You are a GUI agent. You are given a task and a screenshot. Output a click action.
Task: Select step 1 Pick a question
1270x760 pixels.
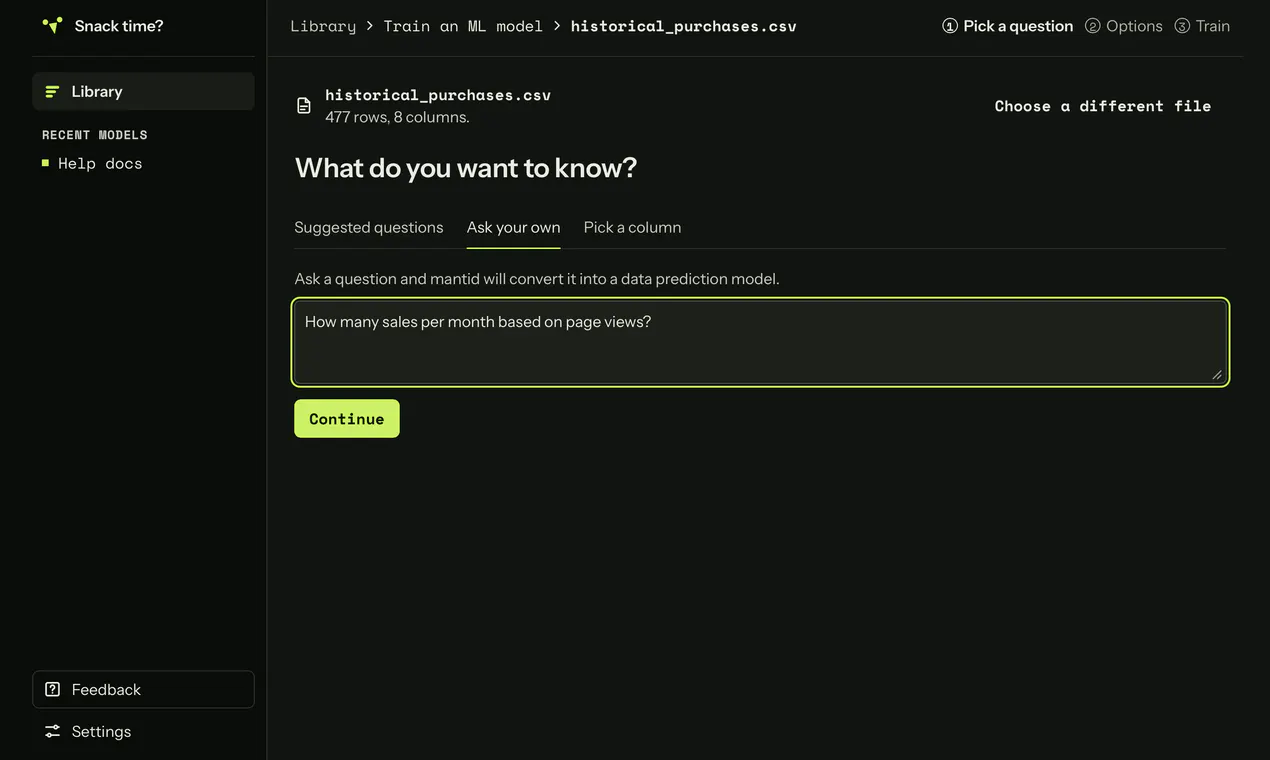click(1008, 26)
